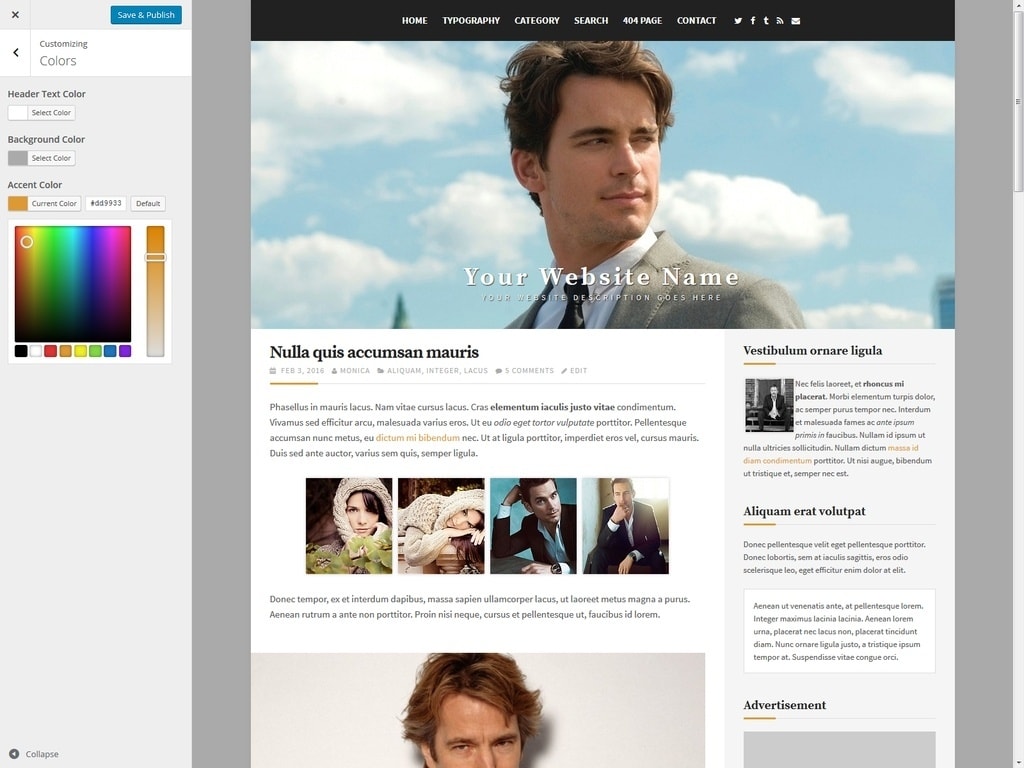Screen dimensions: 1024x768
Task: Open the Facebook social icon link
Action: [x=752, y=21]
